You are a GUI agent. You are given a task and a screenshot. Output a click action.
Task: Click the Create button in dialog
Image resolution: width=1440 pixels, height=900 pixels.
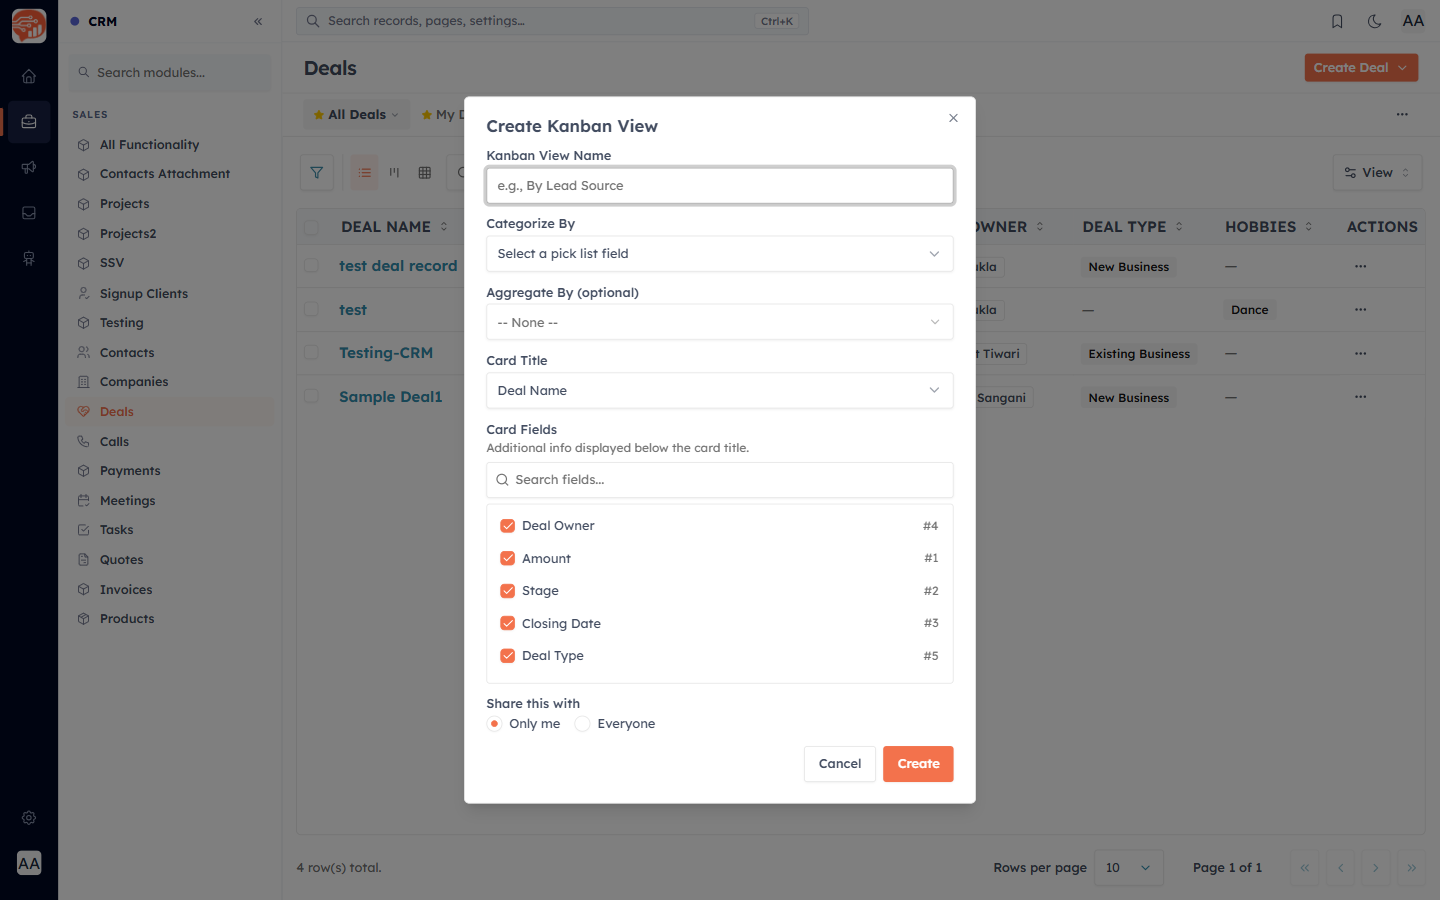coord(918,764)
